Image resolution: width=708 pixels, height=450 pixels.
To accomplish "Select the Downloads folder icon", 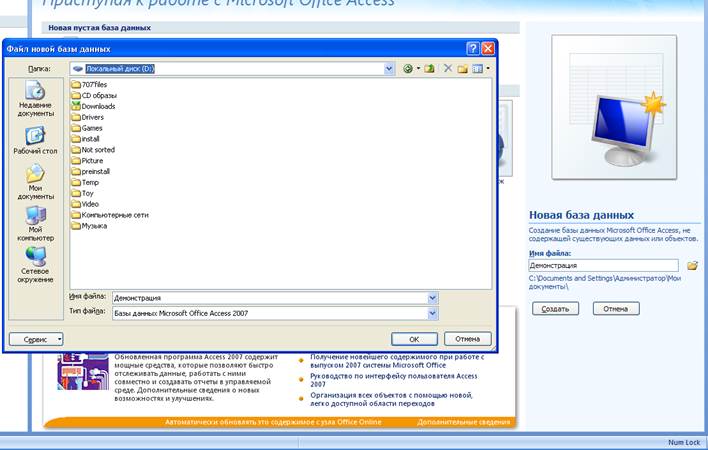I will [x=75, y=106].
